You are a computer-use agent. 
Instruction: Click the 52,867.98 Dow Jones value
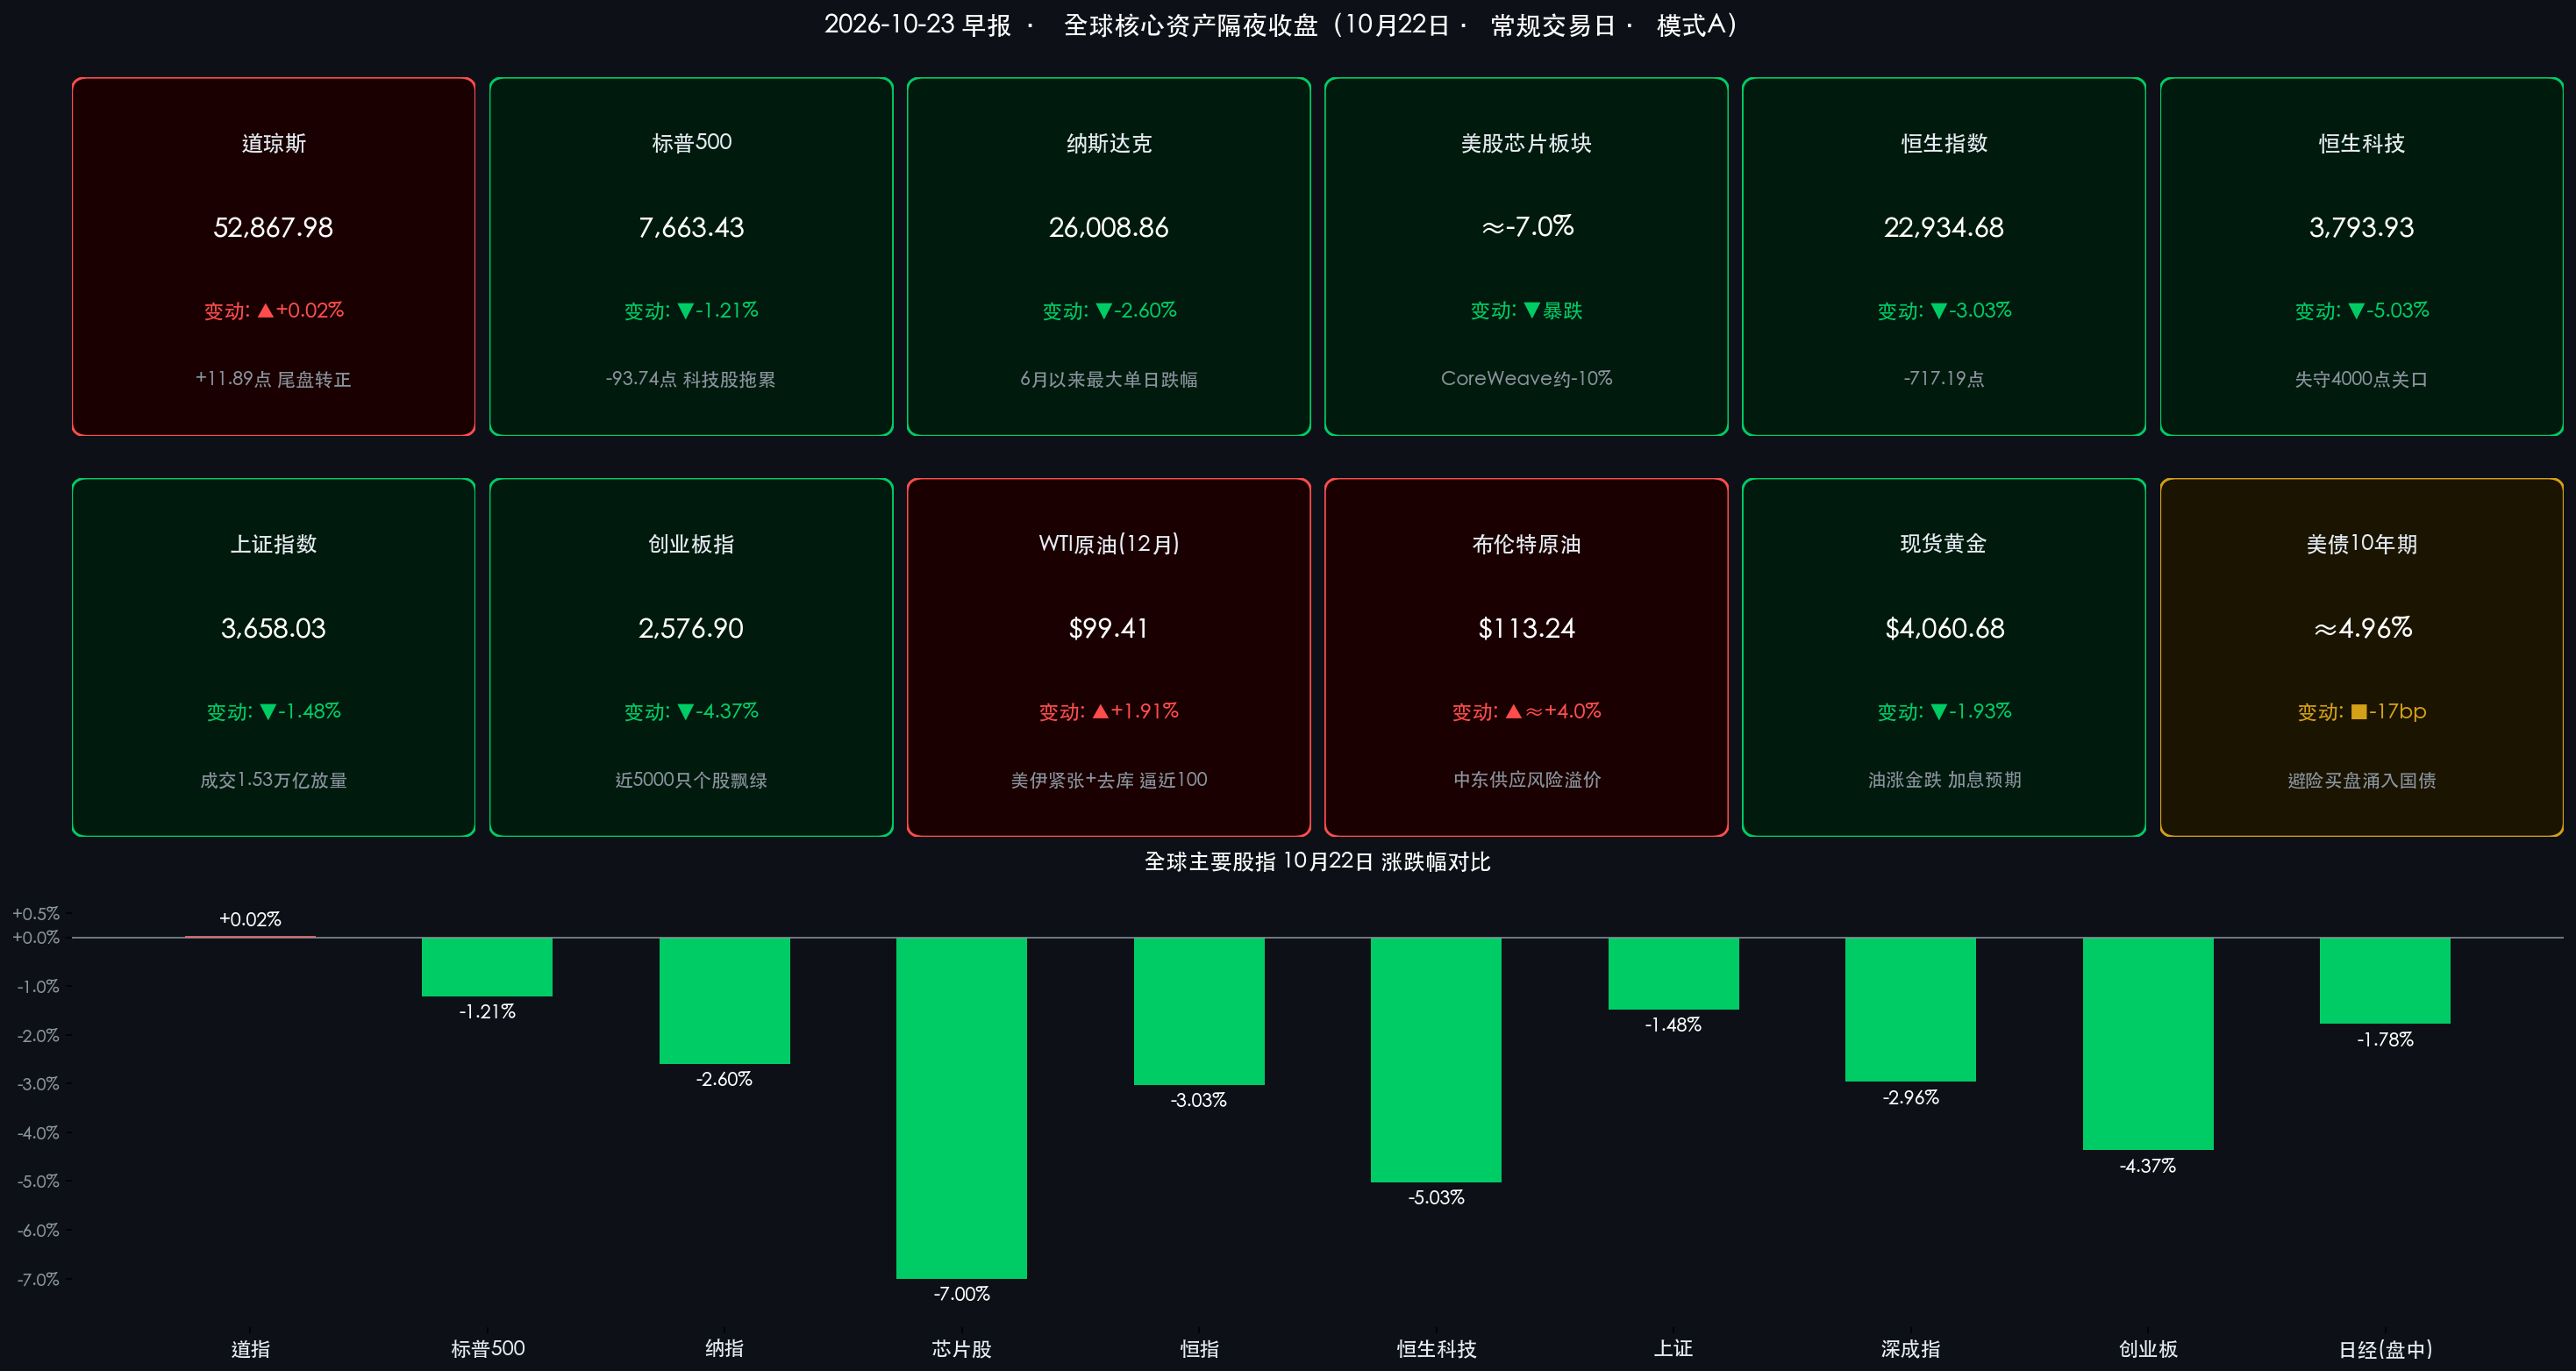coord(273,228)
